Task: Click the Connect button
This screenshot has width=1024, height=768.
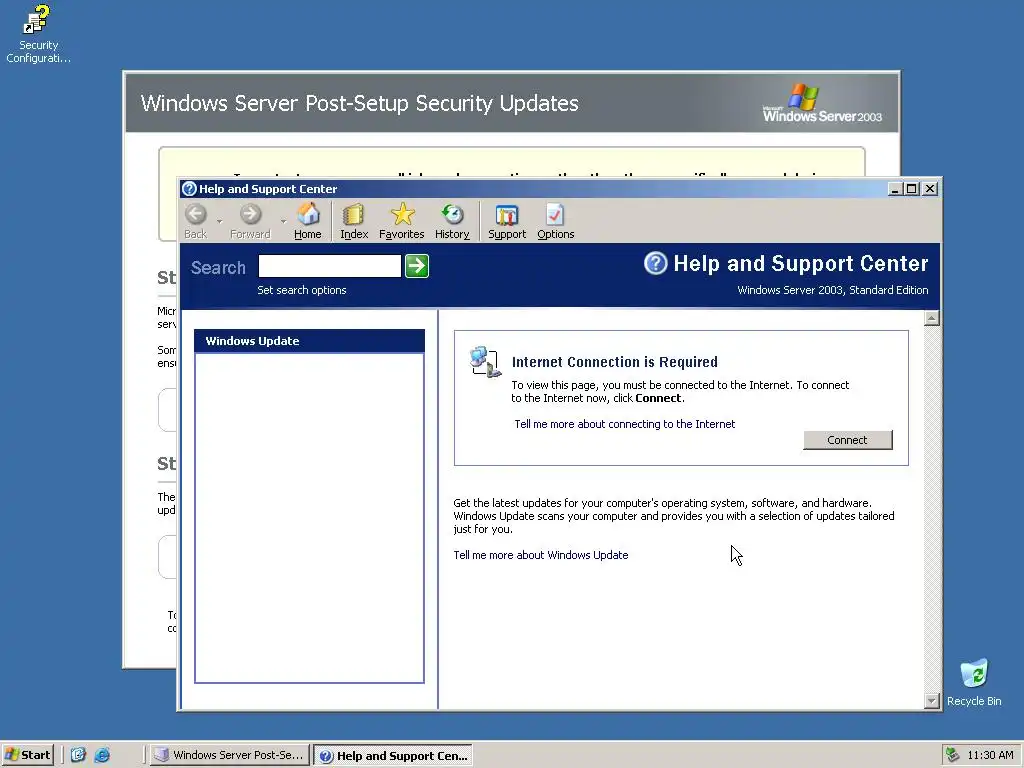Action: click(848, 440)
